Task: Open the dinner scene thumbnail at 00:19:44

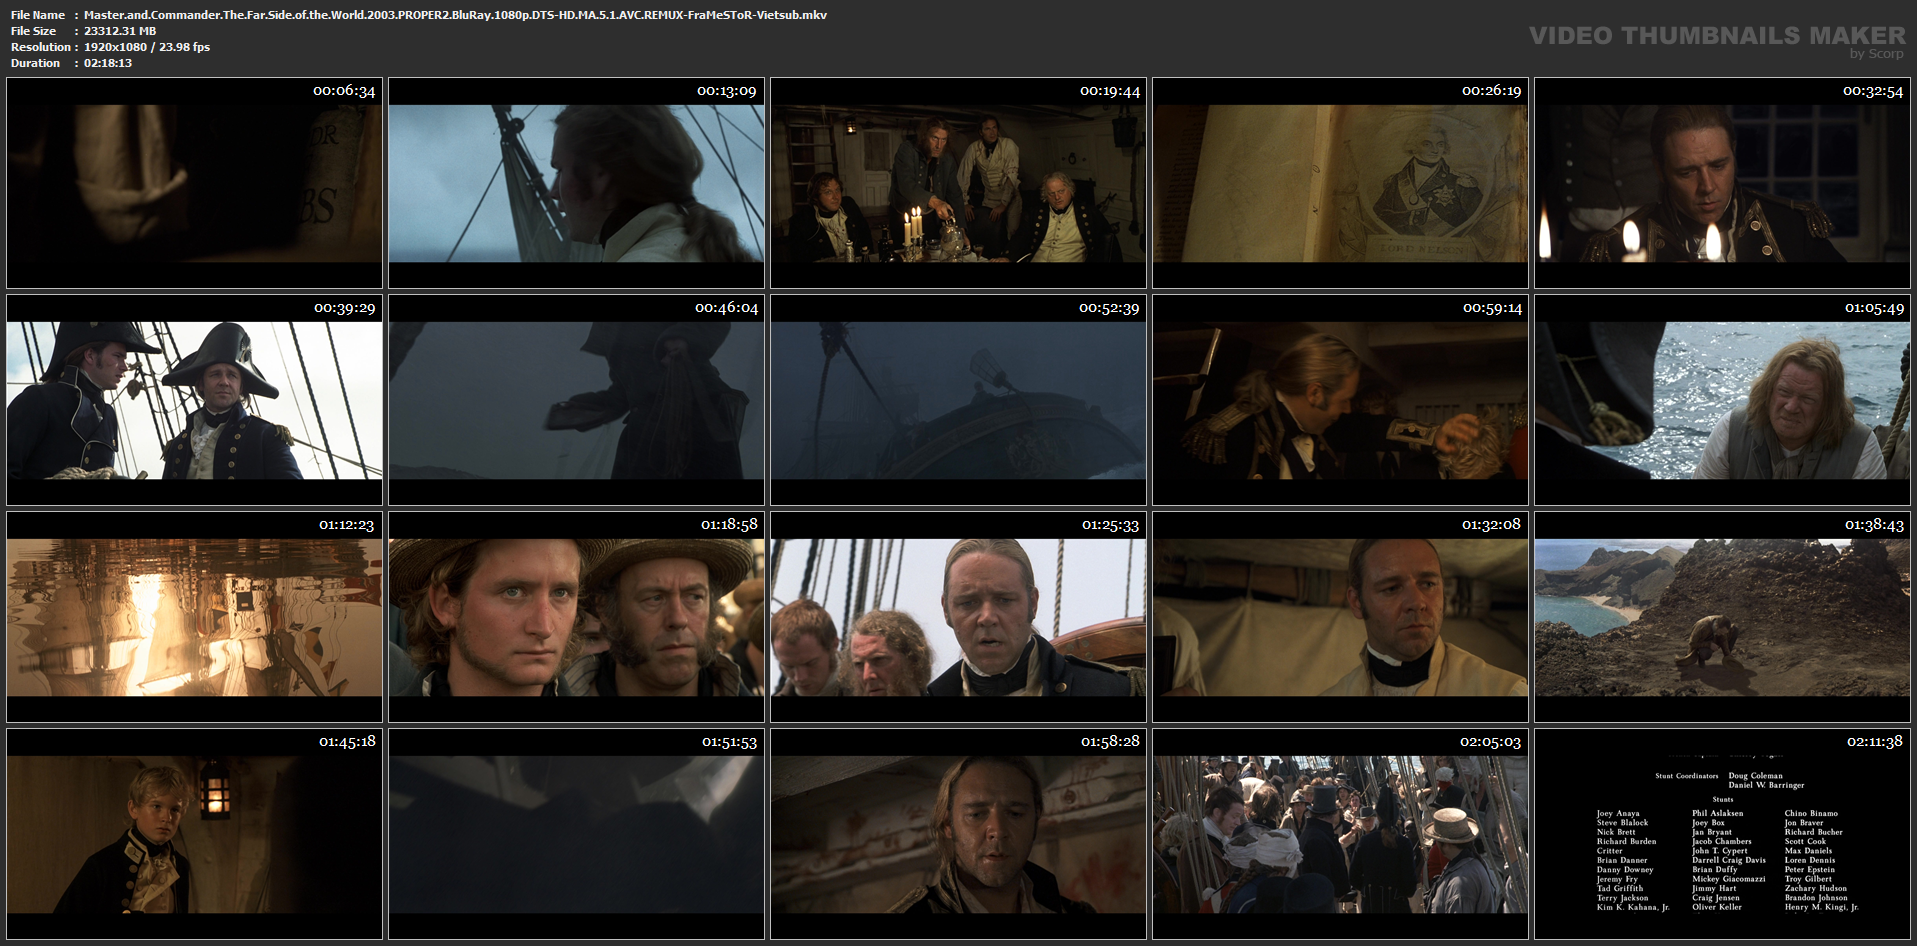Action: (958, 183)
